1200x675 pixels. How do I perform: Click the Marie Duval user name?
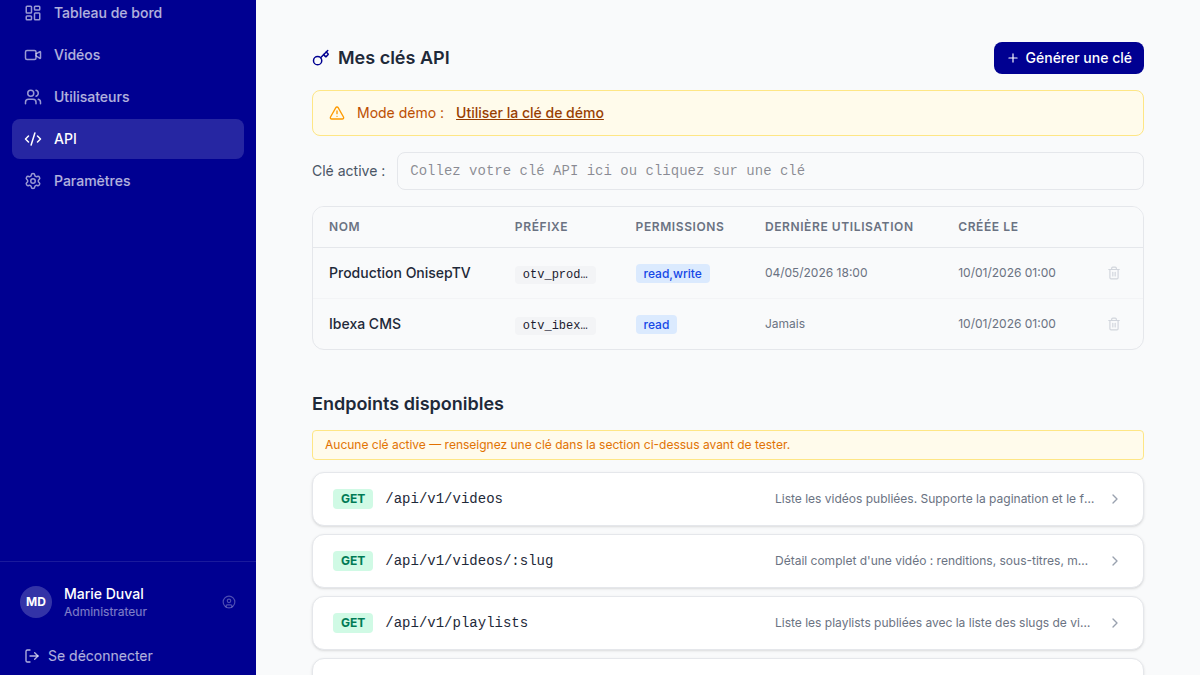pos(104,594)
